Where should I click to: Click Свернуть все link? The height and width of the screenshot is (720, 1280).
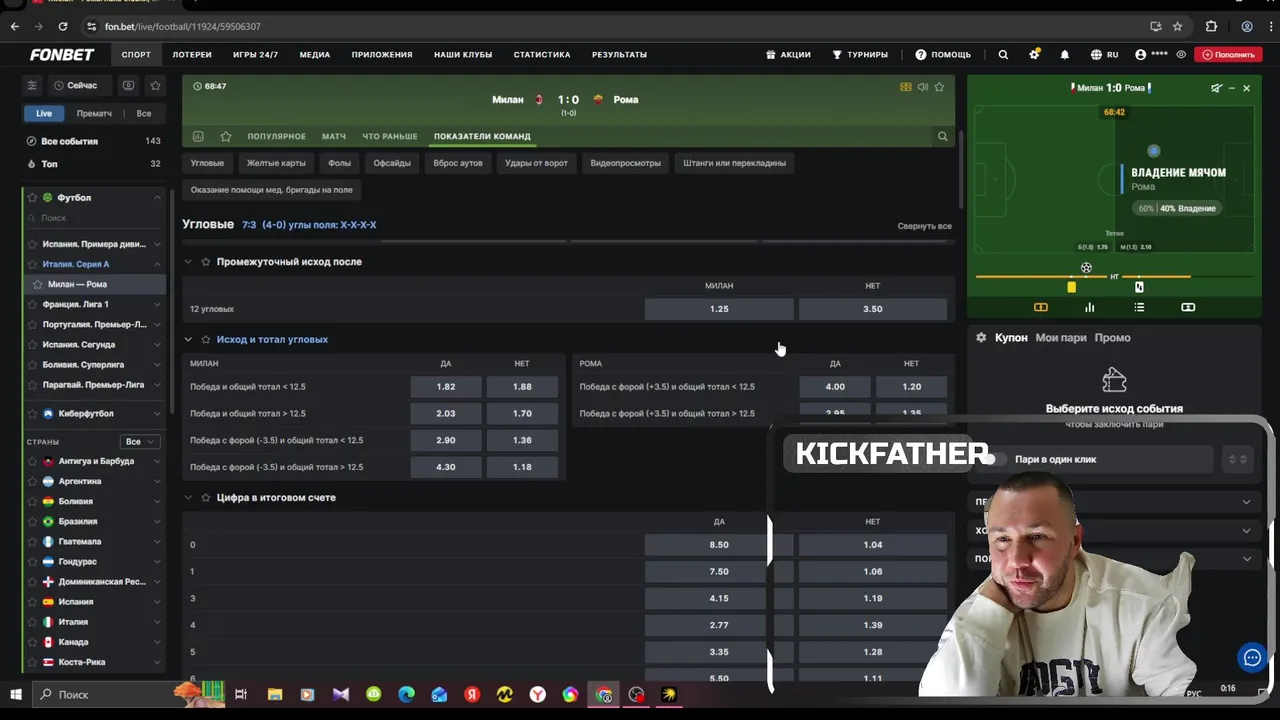click(924, 226)
